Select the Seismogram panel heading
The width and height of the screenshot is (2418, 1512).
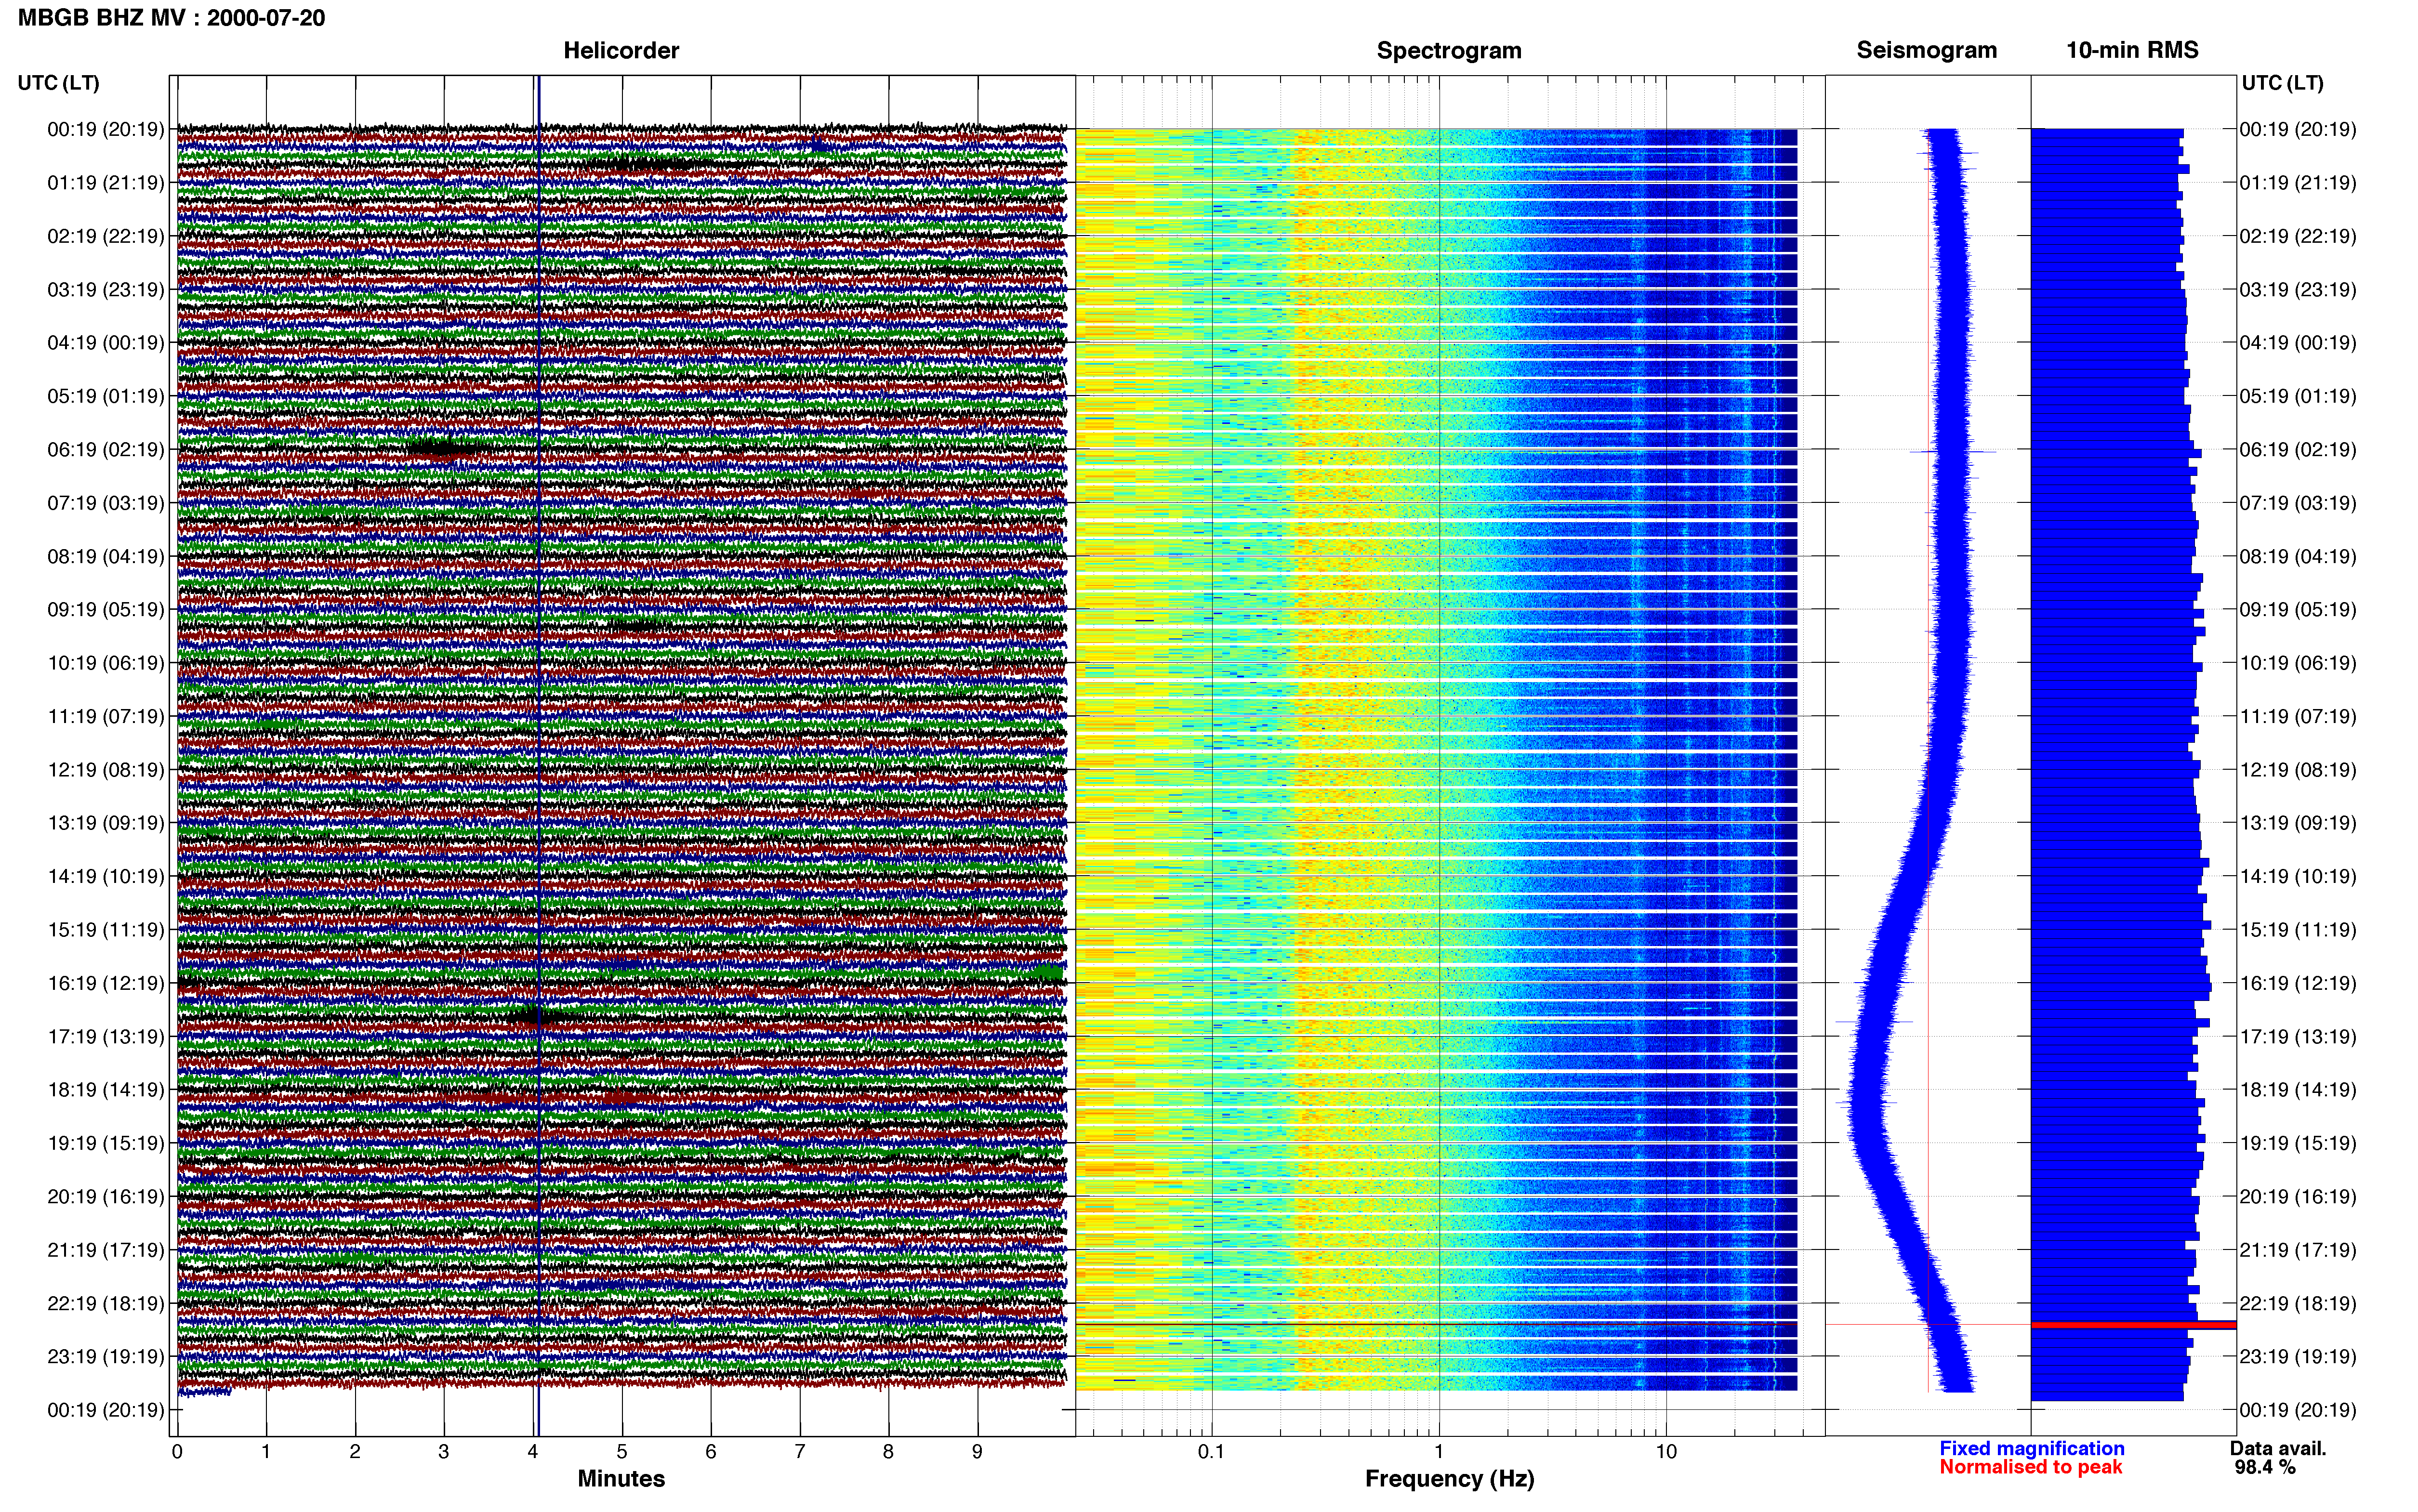(x=1926, y=50)
